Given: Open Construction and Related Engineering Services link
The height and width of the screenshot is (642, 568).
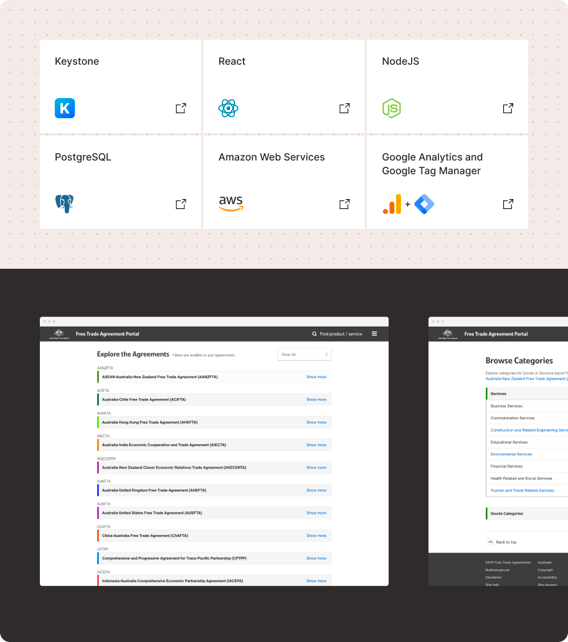Looking at the screenshot, I should pos(529,430).
